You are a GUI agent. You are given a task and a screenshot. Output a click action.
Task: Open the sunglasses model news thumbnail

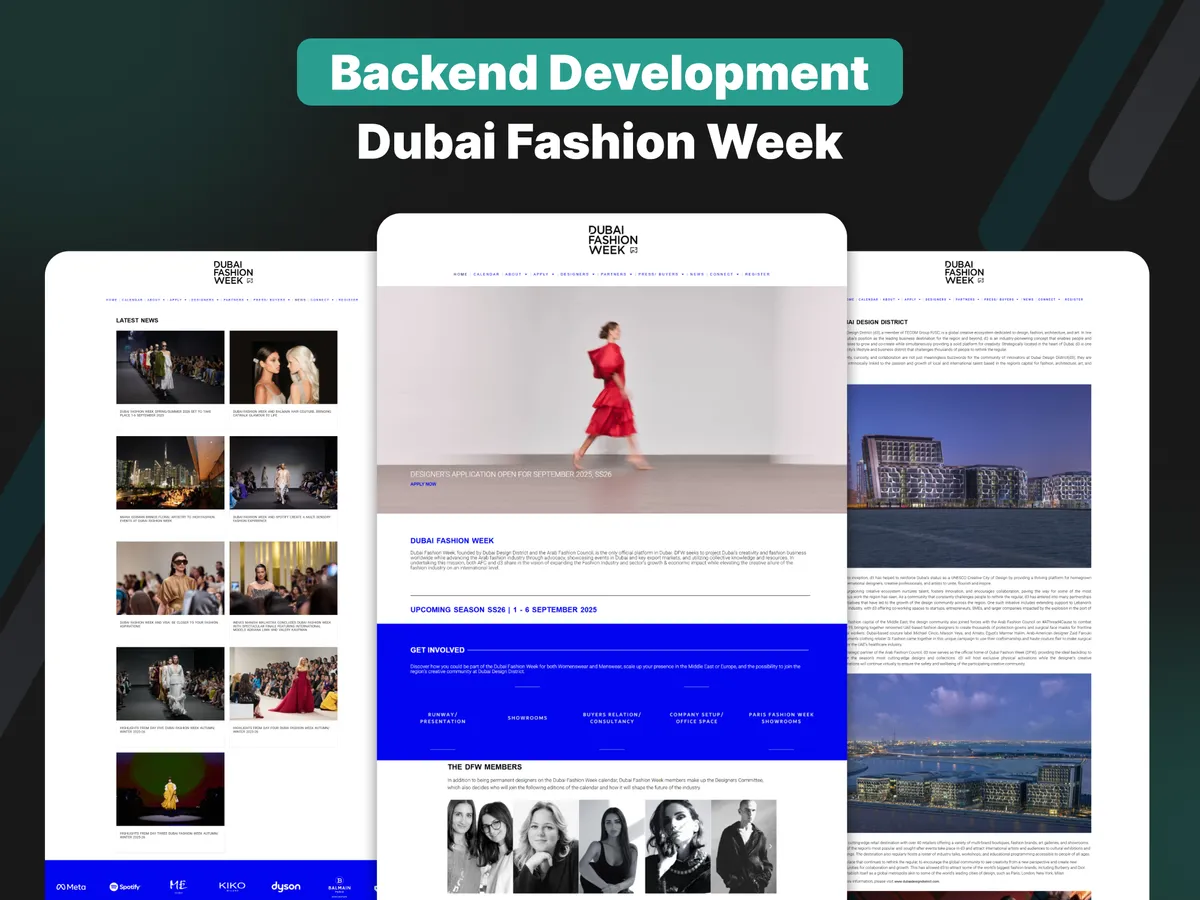170,578
